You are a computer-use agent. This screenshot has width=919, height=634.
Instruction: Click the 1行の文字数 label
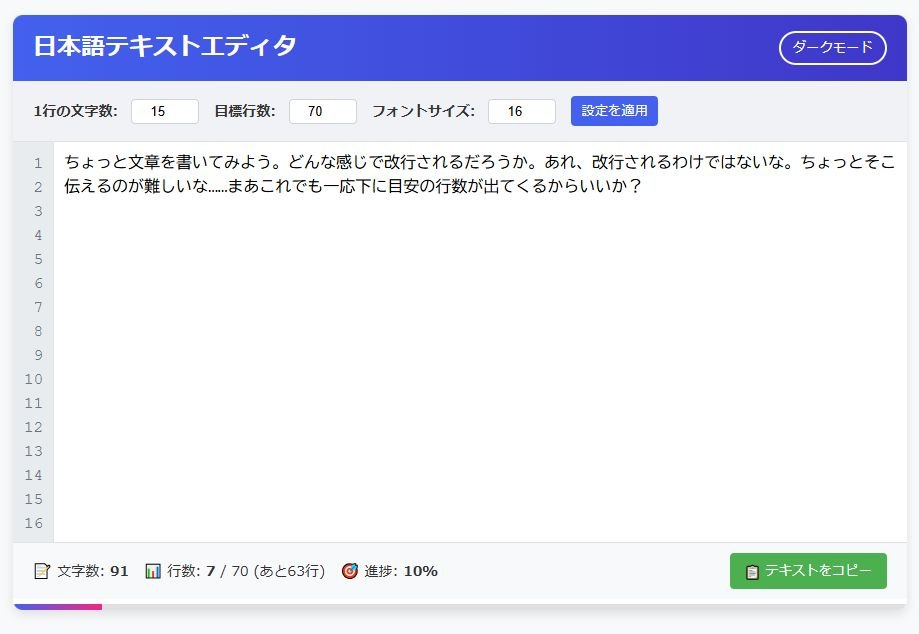coord(76,111)
